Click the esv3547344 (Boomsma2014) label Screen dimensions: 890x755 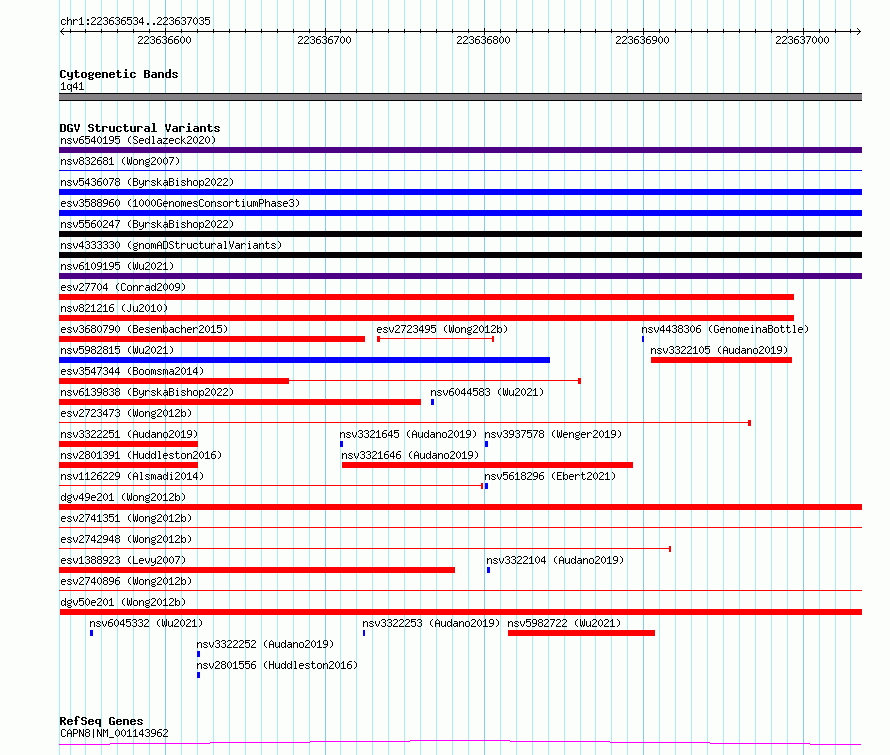pyautogui.click(x=132, y=371)
